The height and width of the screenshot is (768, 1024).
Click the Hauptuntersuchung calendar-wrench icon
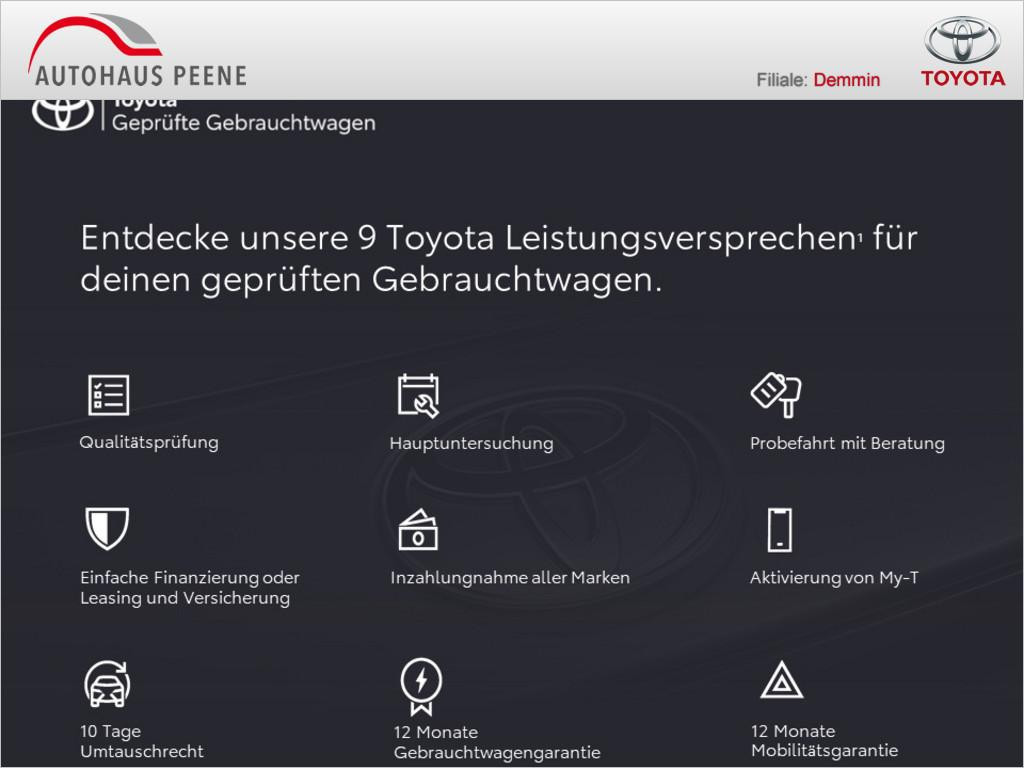click(420, 396)
